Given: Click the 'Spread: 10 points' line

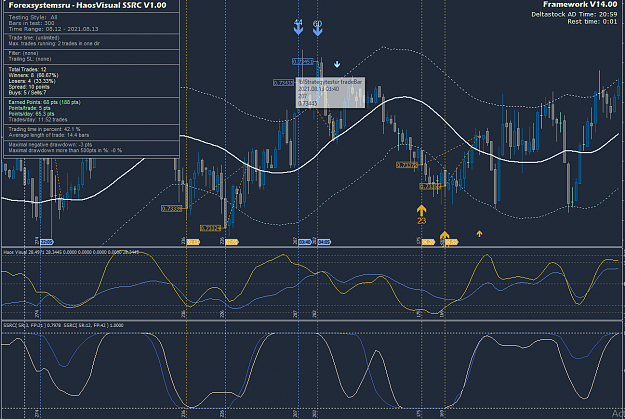Looking at the screenshot, I should click(29, 87).
